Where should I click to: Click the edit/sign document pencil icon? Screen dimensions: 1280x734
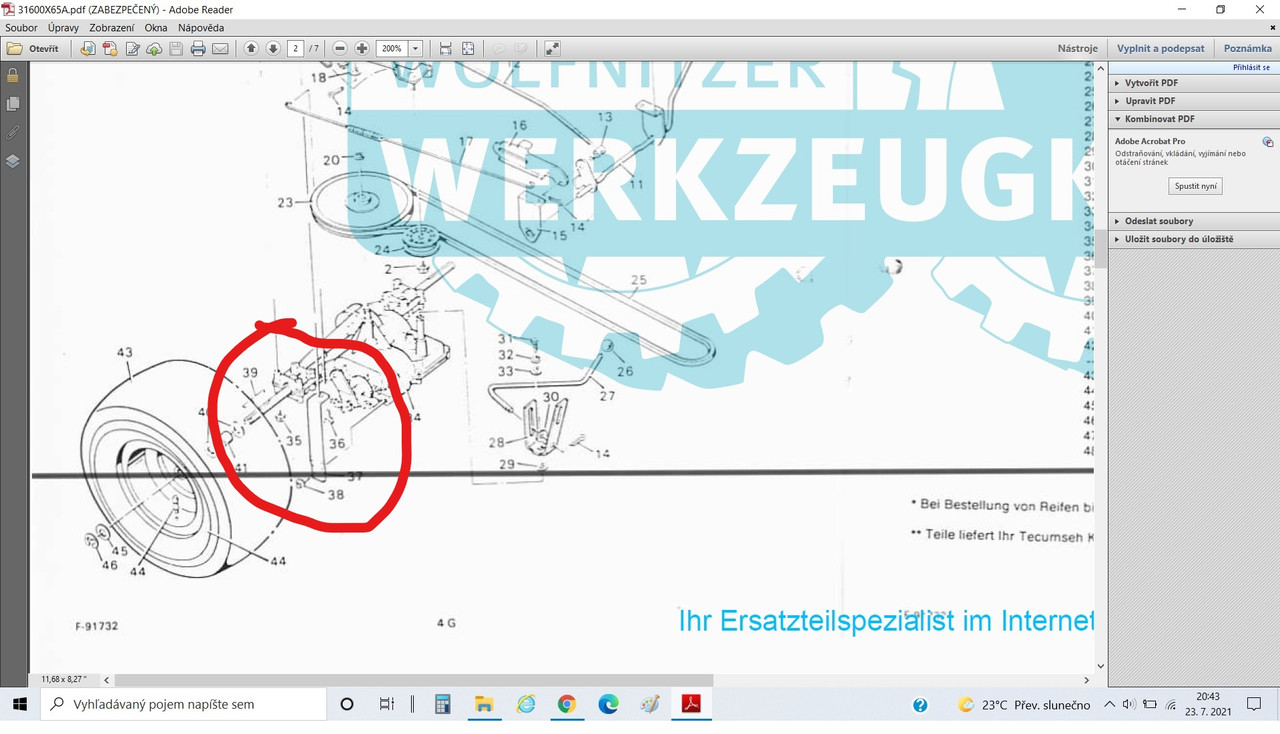click(132, 48)
